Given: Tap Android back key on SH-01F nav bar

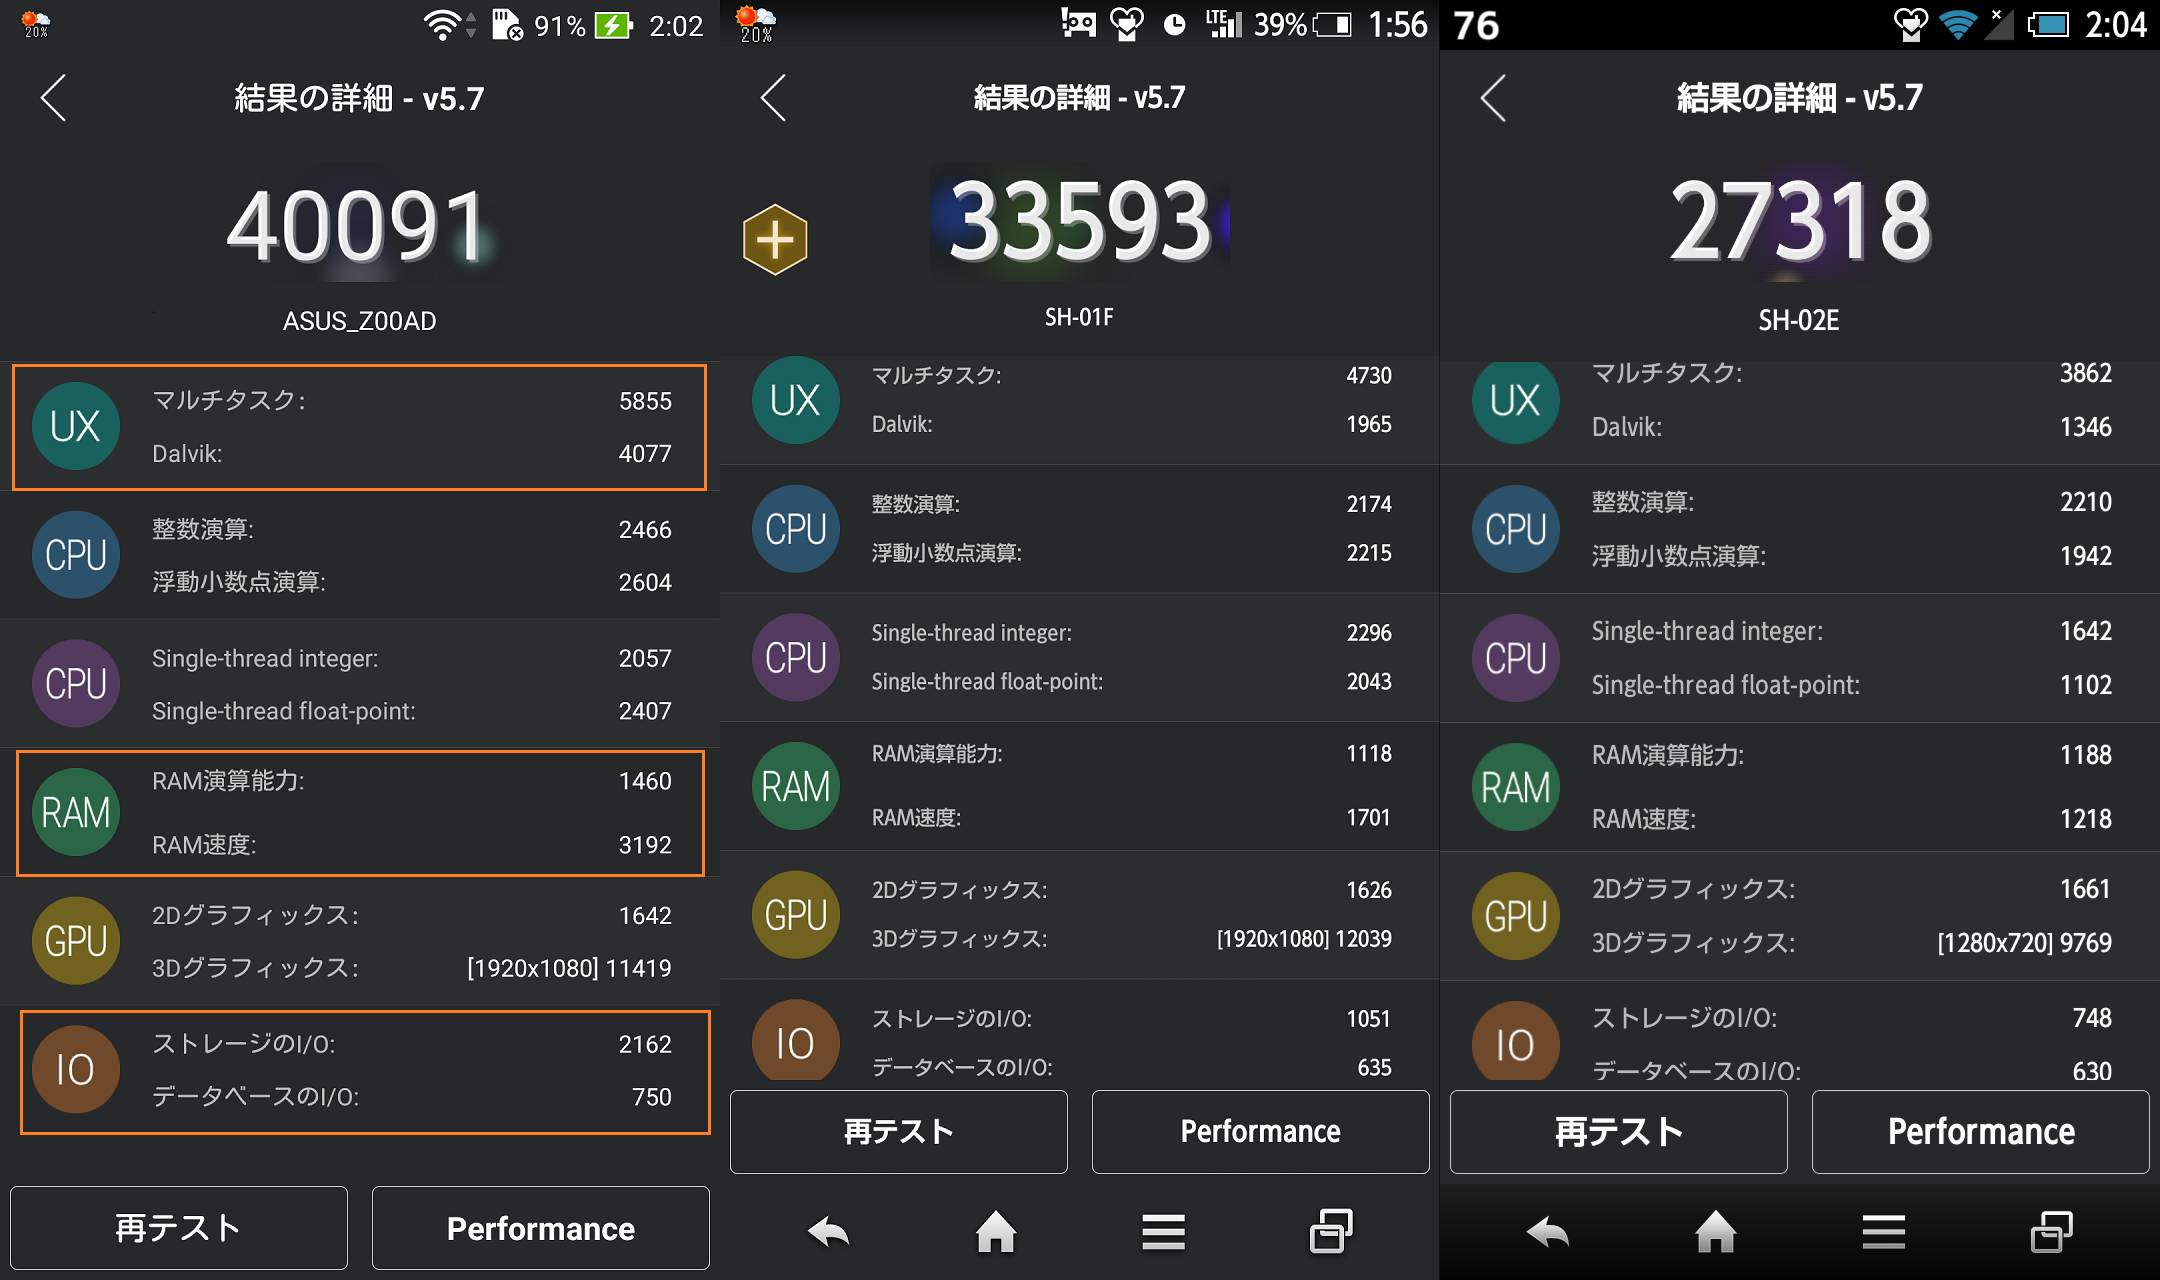Looking at the screenshot, I should 829,1232.
